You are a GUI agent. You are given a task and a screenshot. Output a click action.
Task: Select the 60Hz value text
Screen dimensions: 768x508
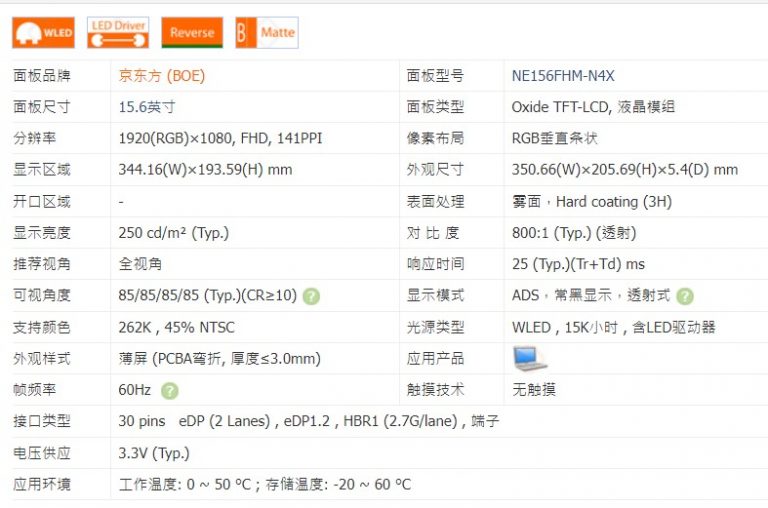click(135, 390)
